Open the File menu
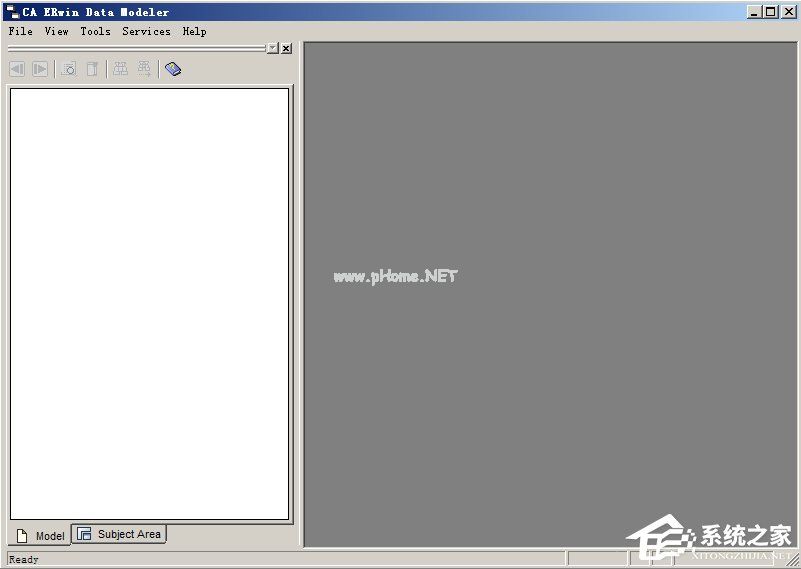The image size is (801, 569). pos(20,31)
